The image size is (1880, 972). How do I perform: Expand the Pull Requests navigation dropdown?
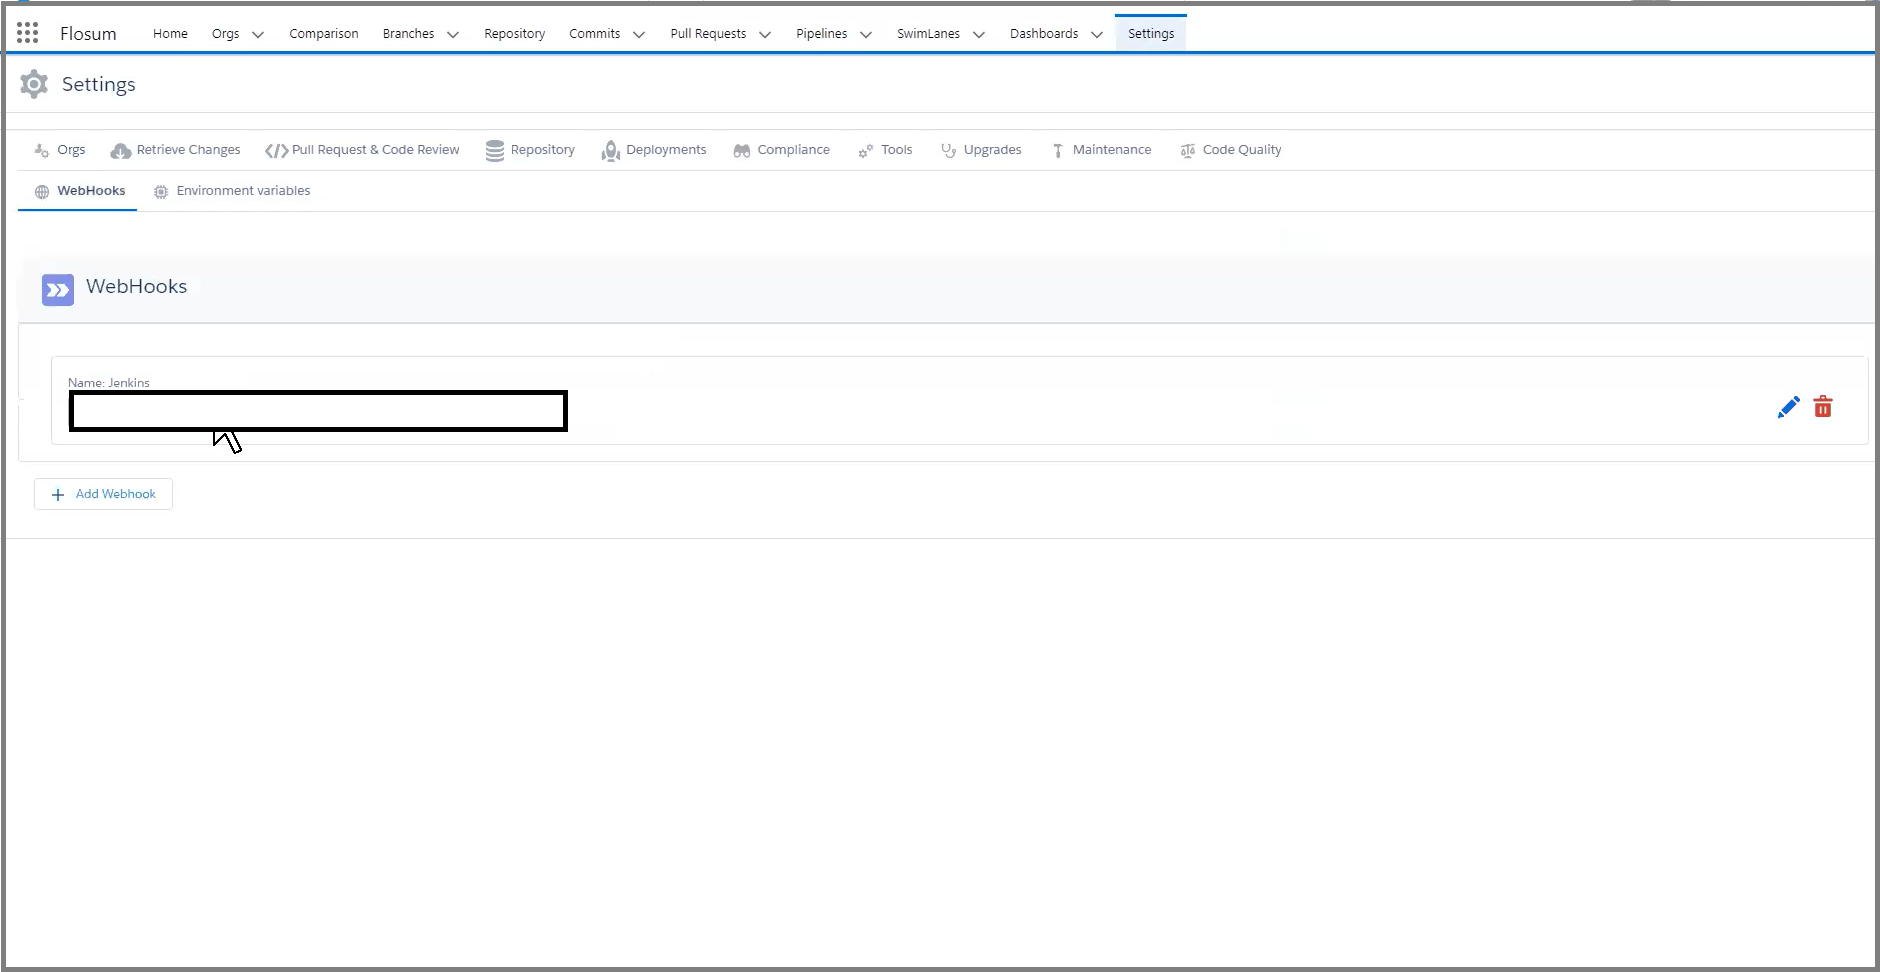[765, 34]
